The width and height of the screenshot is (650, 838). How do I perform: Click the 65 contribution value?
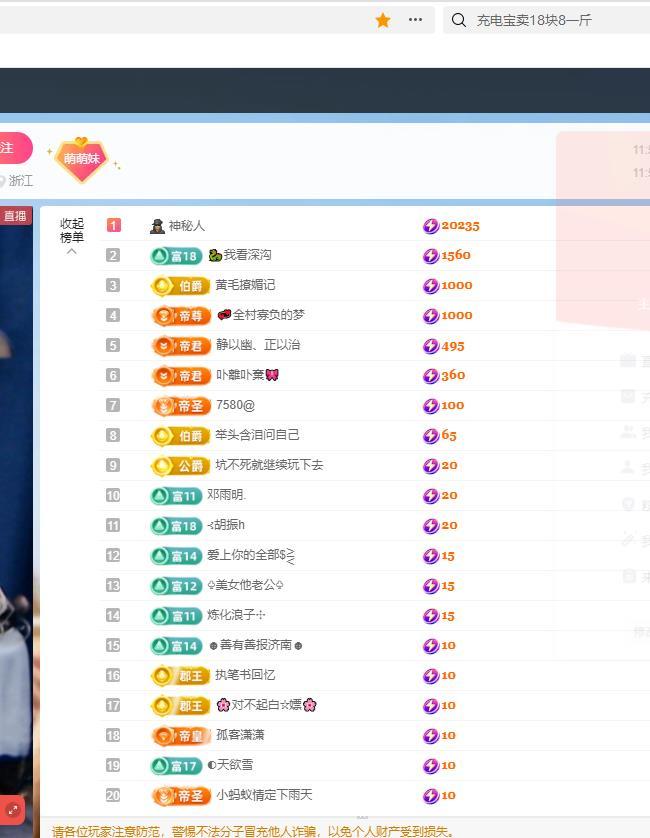coord(449,436)
